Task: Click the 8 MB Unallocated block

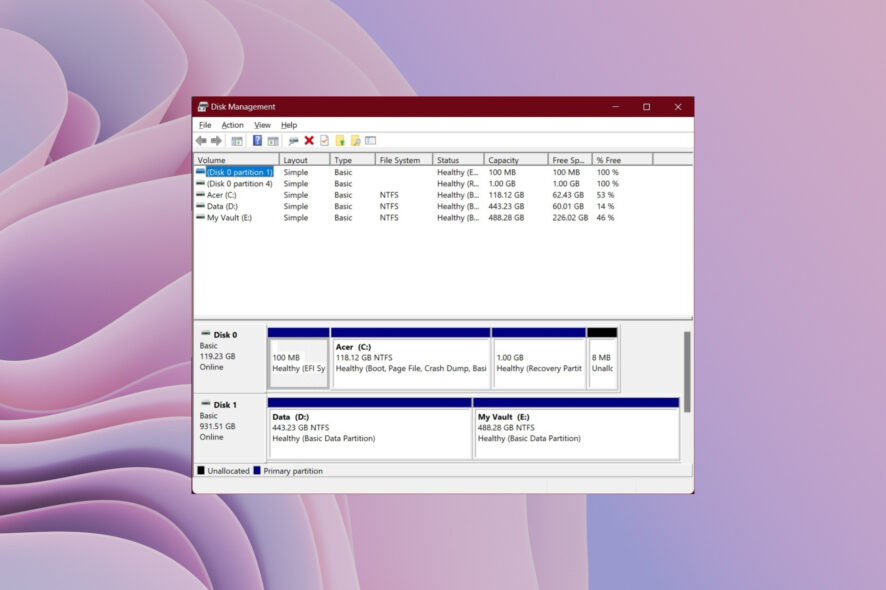Action: 602,358
